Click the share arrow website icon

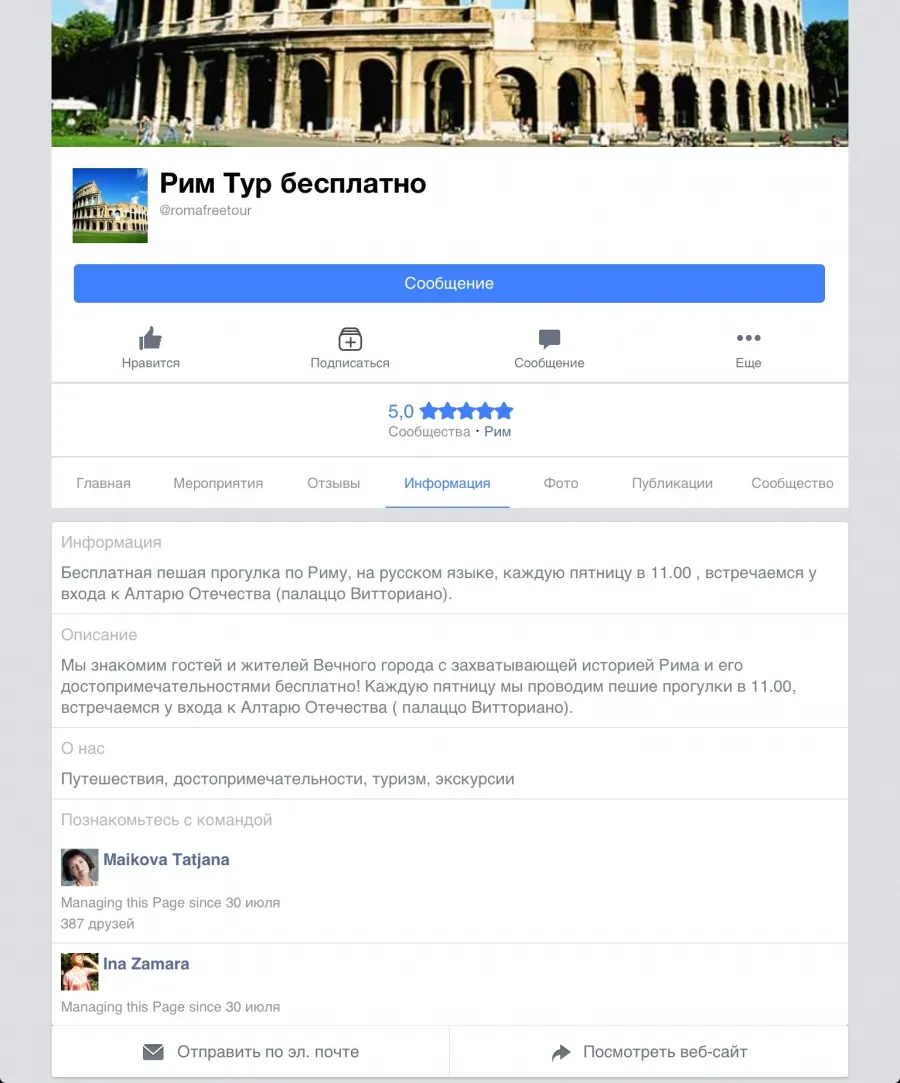click(561, 1052)
